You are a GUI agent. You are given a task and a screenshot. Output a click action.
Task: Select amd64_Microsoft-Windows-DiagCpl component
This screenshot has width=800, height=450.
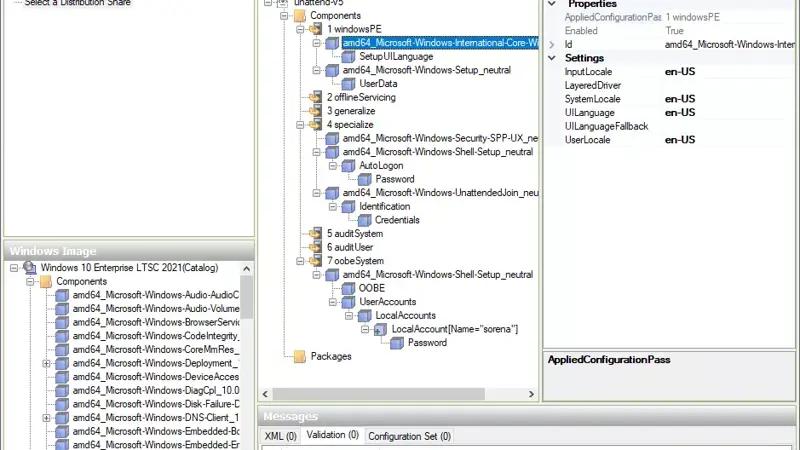(x=156, y=390)
